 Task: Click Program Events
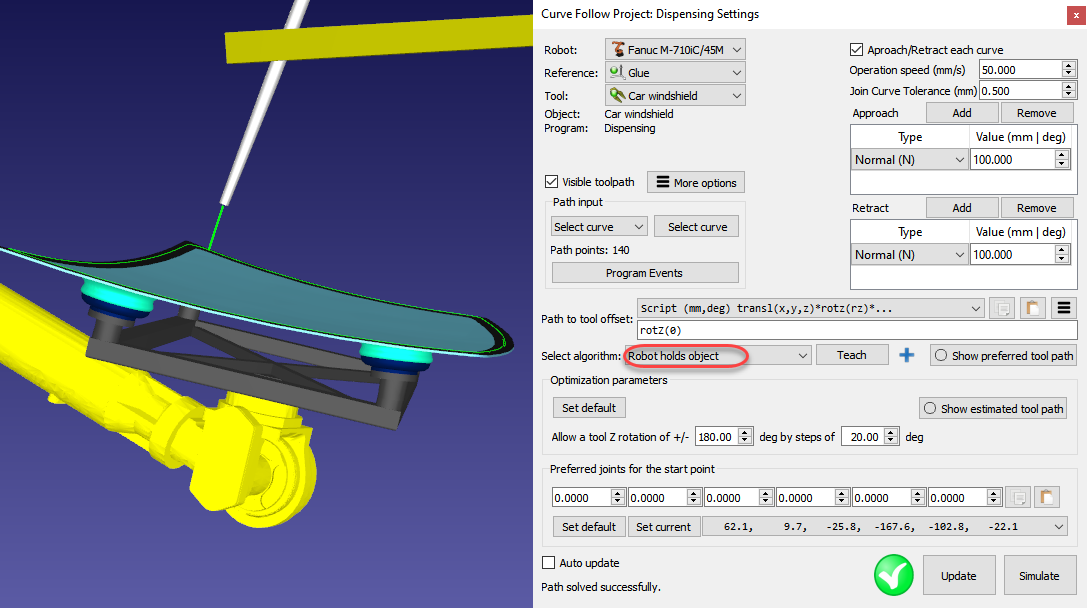(644, 272)
